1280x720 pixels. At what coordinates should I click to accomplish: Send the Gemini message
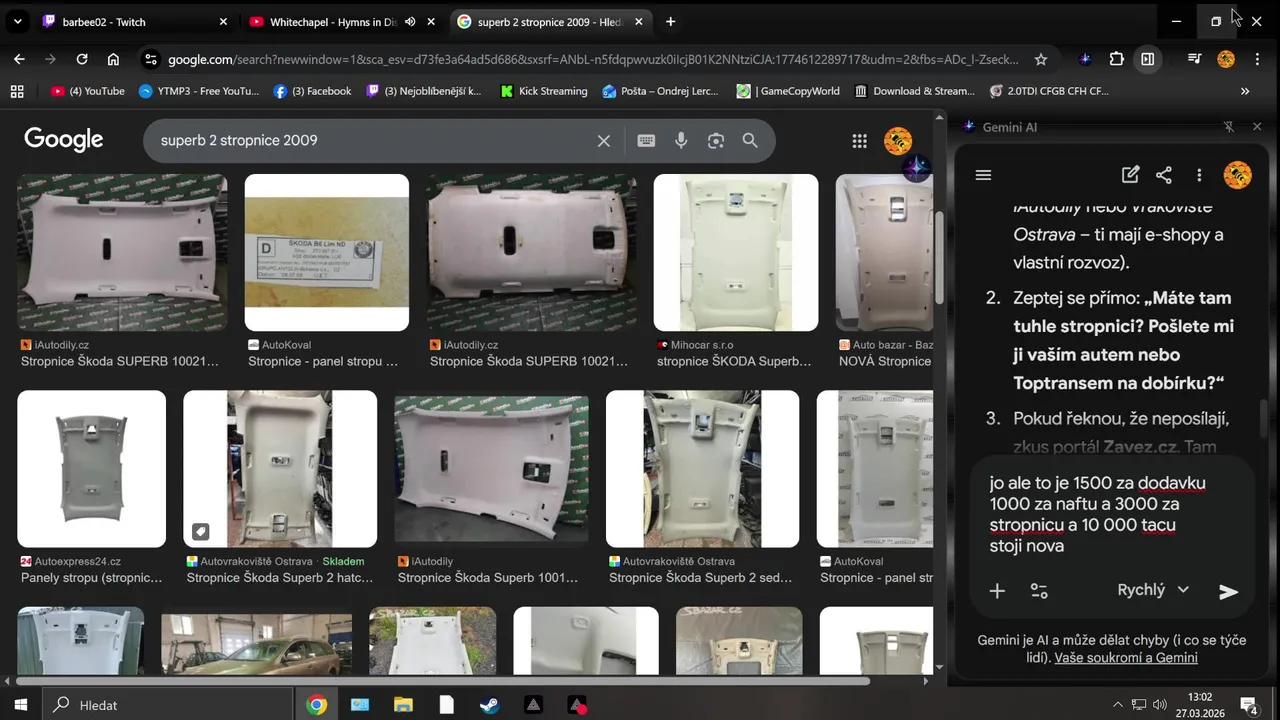coord(1229,591)
